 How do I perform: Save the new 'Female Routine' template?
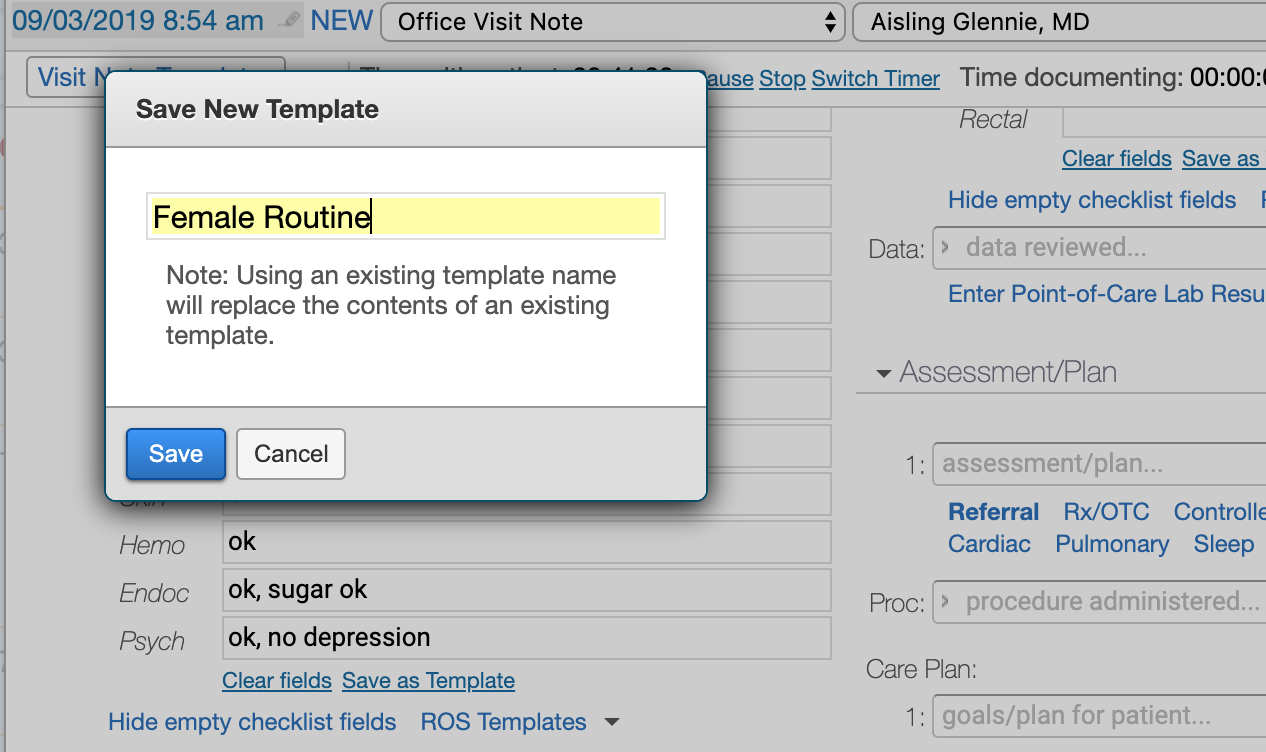175,454
